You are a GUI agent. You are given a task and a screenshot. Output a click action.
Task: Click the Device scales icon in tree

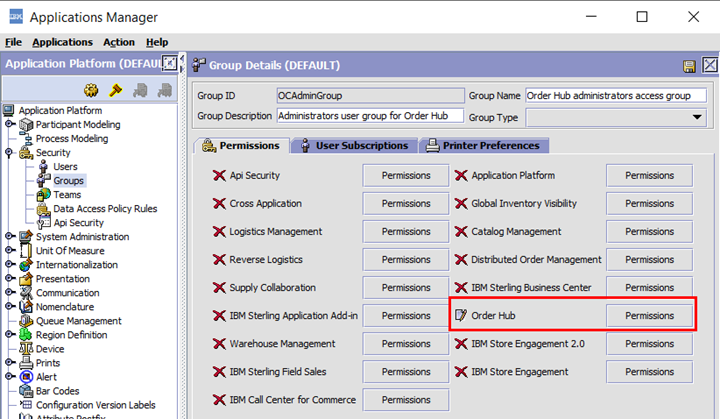tap(26, 349)
